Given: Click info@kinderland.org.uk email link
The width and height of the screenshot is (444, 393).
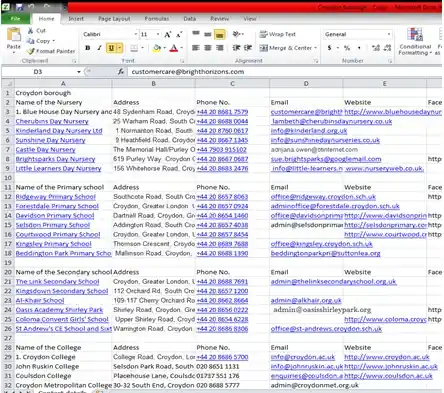Looking at the screenshot, I should tap(309, 131).
